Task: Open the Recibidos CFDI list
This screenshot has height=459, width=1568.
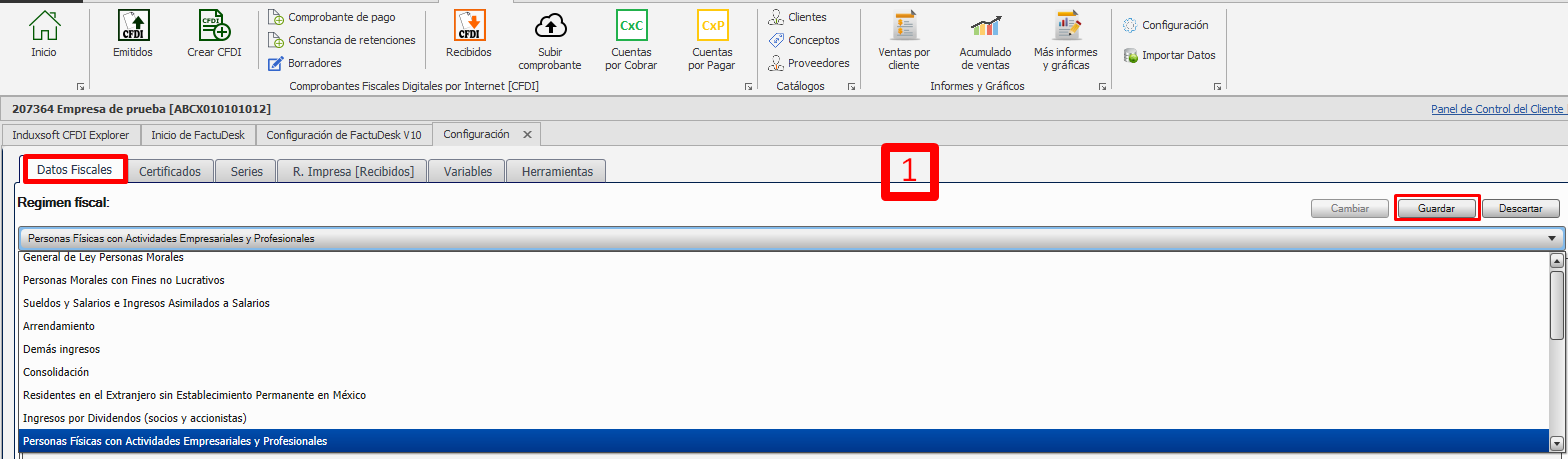Action: 468,34
